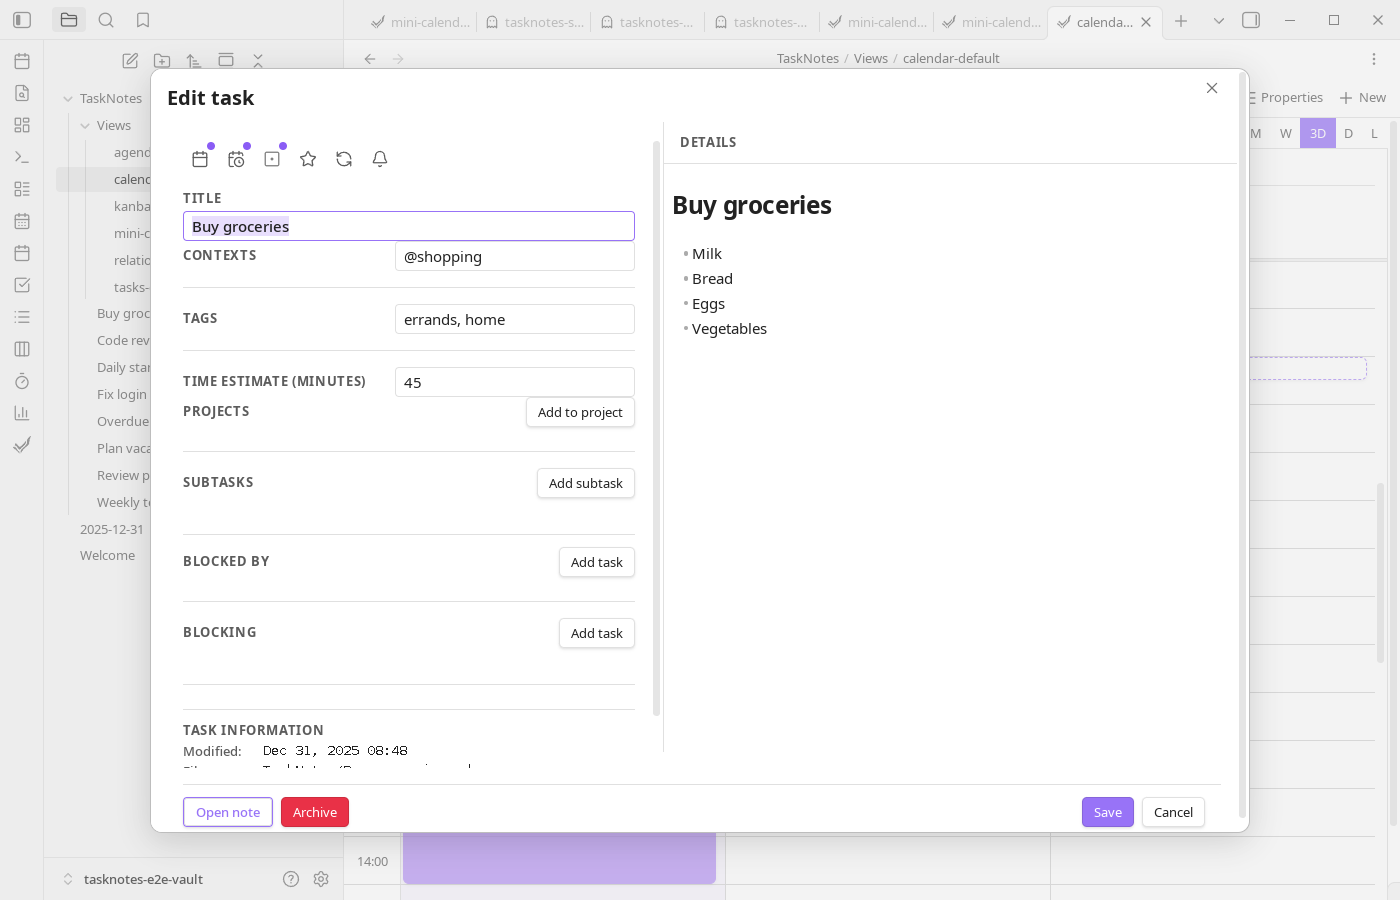The width and height of the screenshot is (1400, 900).
Task: Open the Welcome note in the sidebar
Action: point(108,555)
